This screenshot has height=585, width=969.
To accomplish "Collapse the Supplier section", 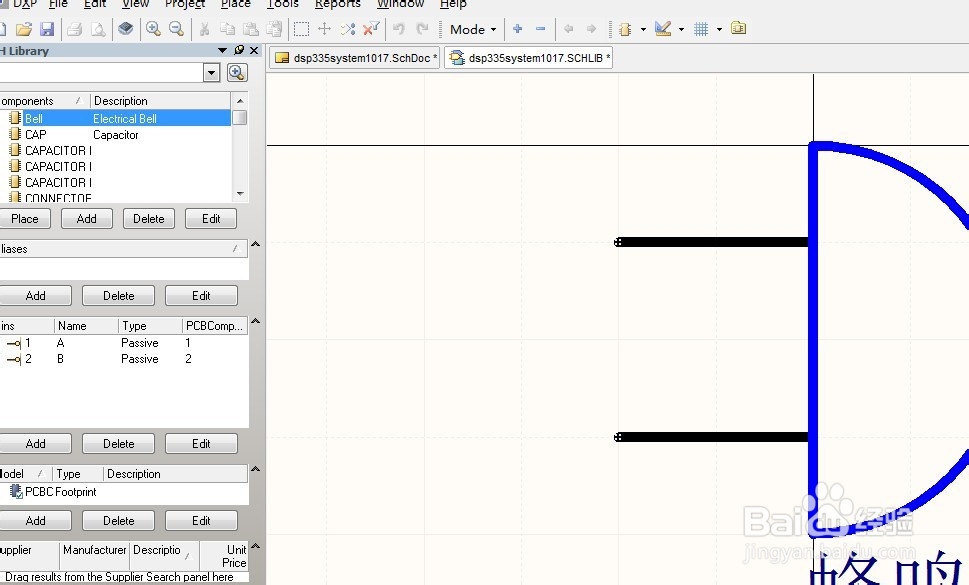I will [x=255, y=546].
